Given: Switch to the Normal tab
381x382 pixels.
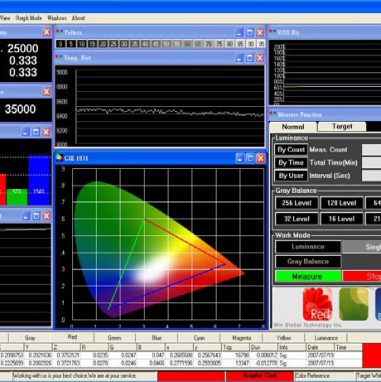Looking at the screenshot, I should tap(293, 127).
